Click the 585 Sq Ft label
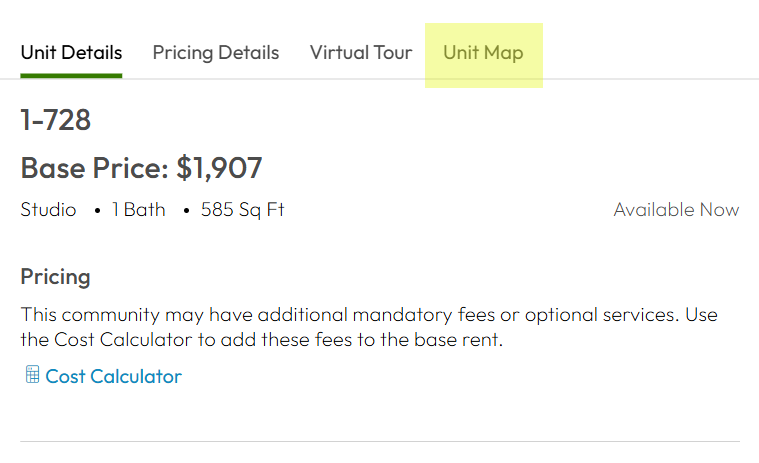 [242, 210]
